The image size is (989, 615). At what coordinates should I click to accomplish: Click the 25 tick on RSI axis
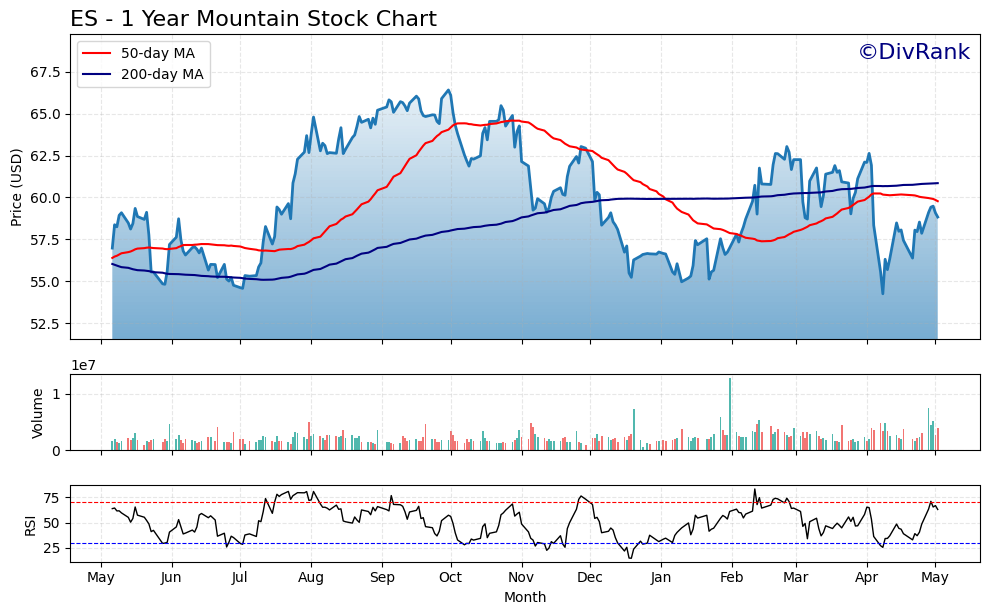[x=52, y=549]
